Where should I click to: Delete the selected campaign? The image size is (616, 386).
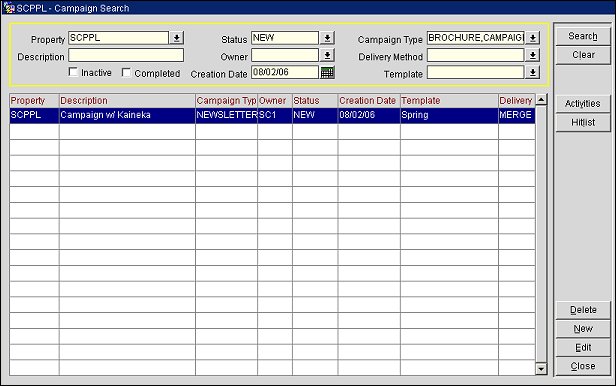point(583,310)
